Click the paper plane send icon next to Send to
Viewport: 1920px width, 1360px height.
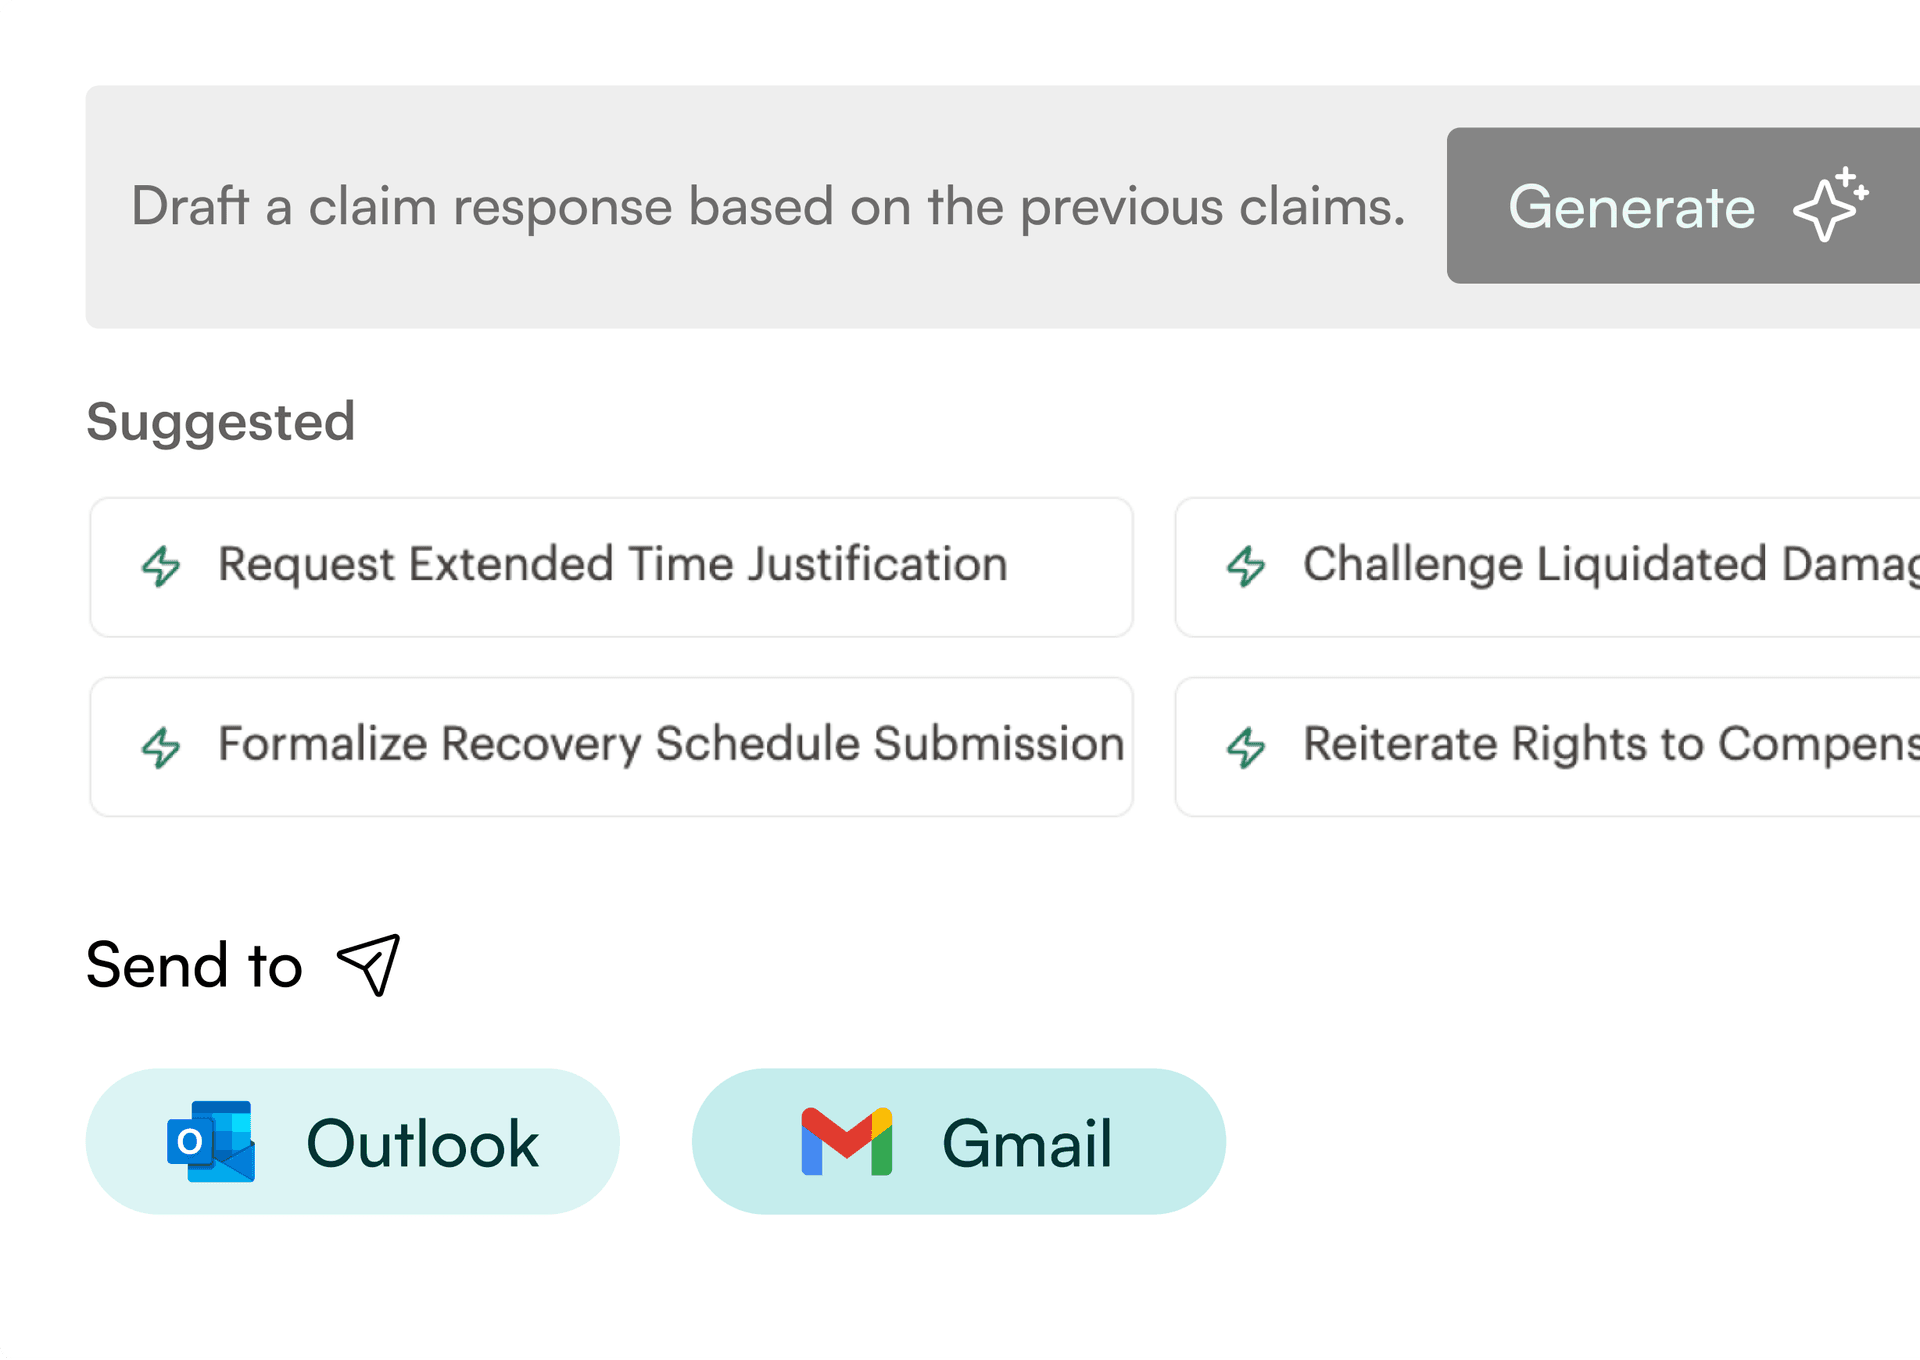tap(367, 964)
